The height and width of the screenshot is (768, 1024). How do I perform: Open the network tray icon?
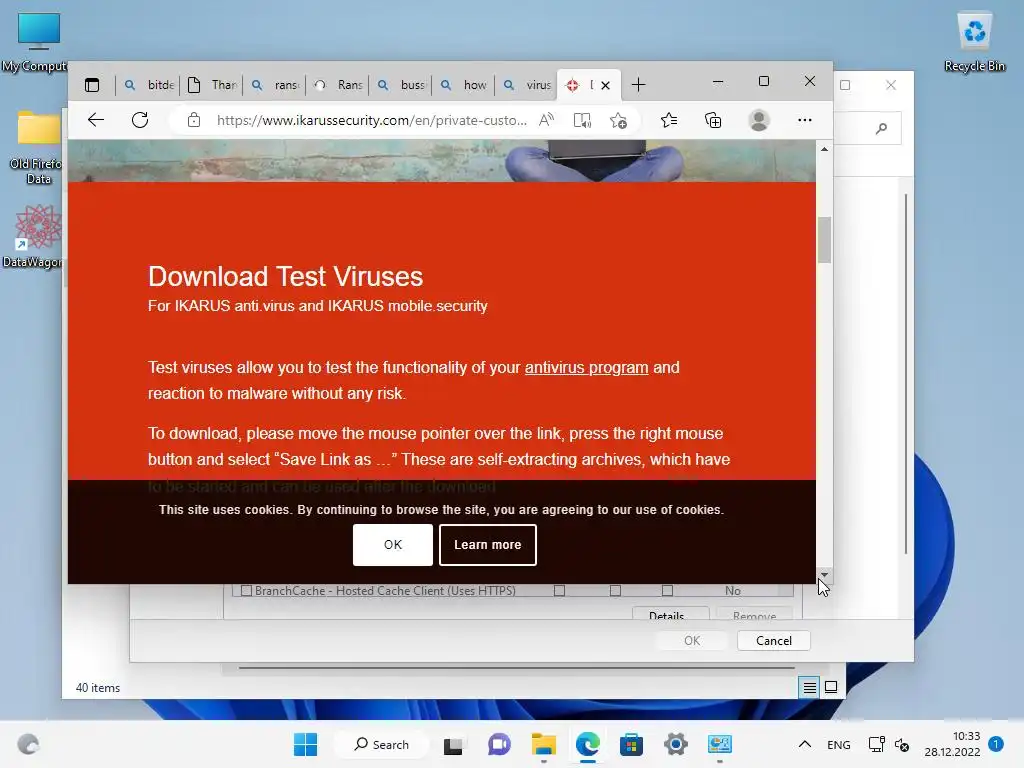tap(876, 744)
